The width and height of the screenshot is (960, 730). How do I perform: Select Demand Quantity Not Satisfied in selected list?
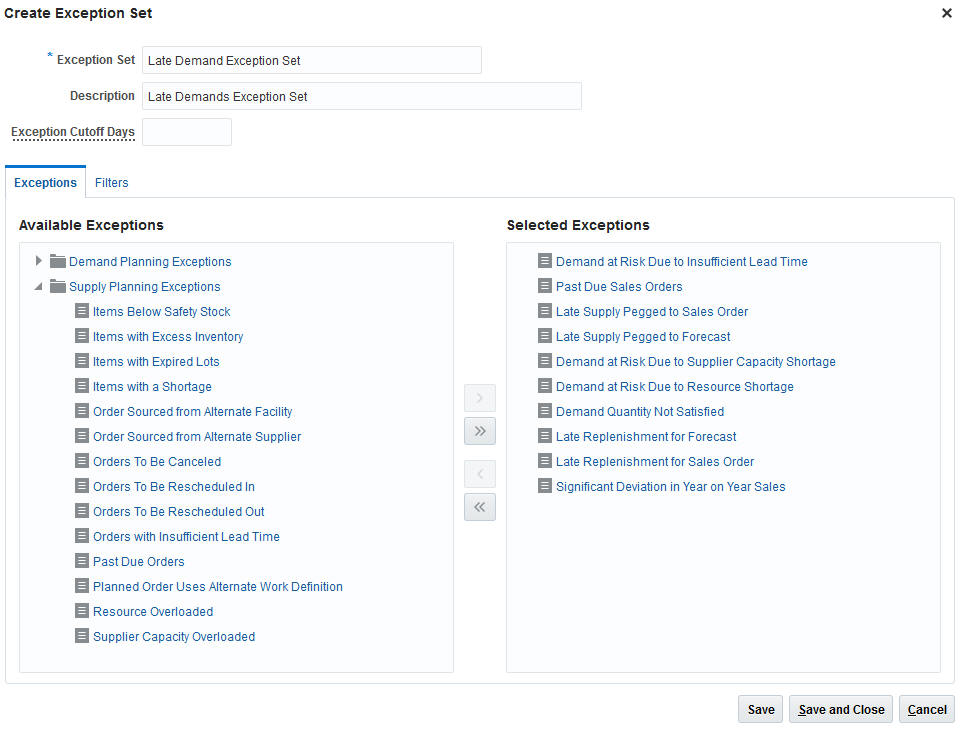point(640,411)
